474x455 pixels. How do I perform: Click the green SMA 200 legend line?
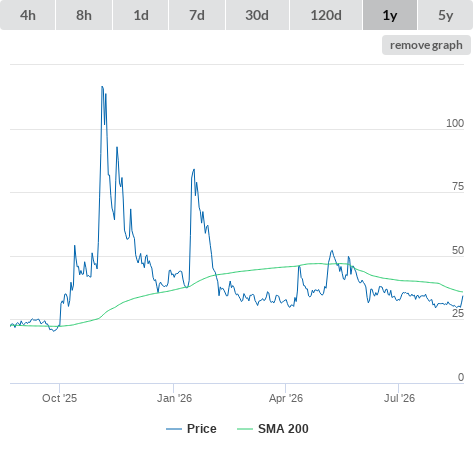pyautogui.click(x=245, y=429)
